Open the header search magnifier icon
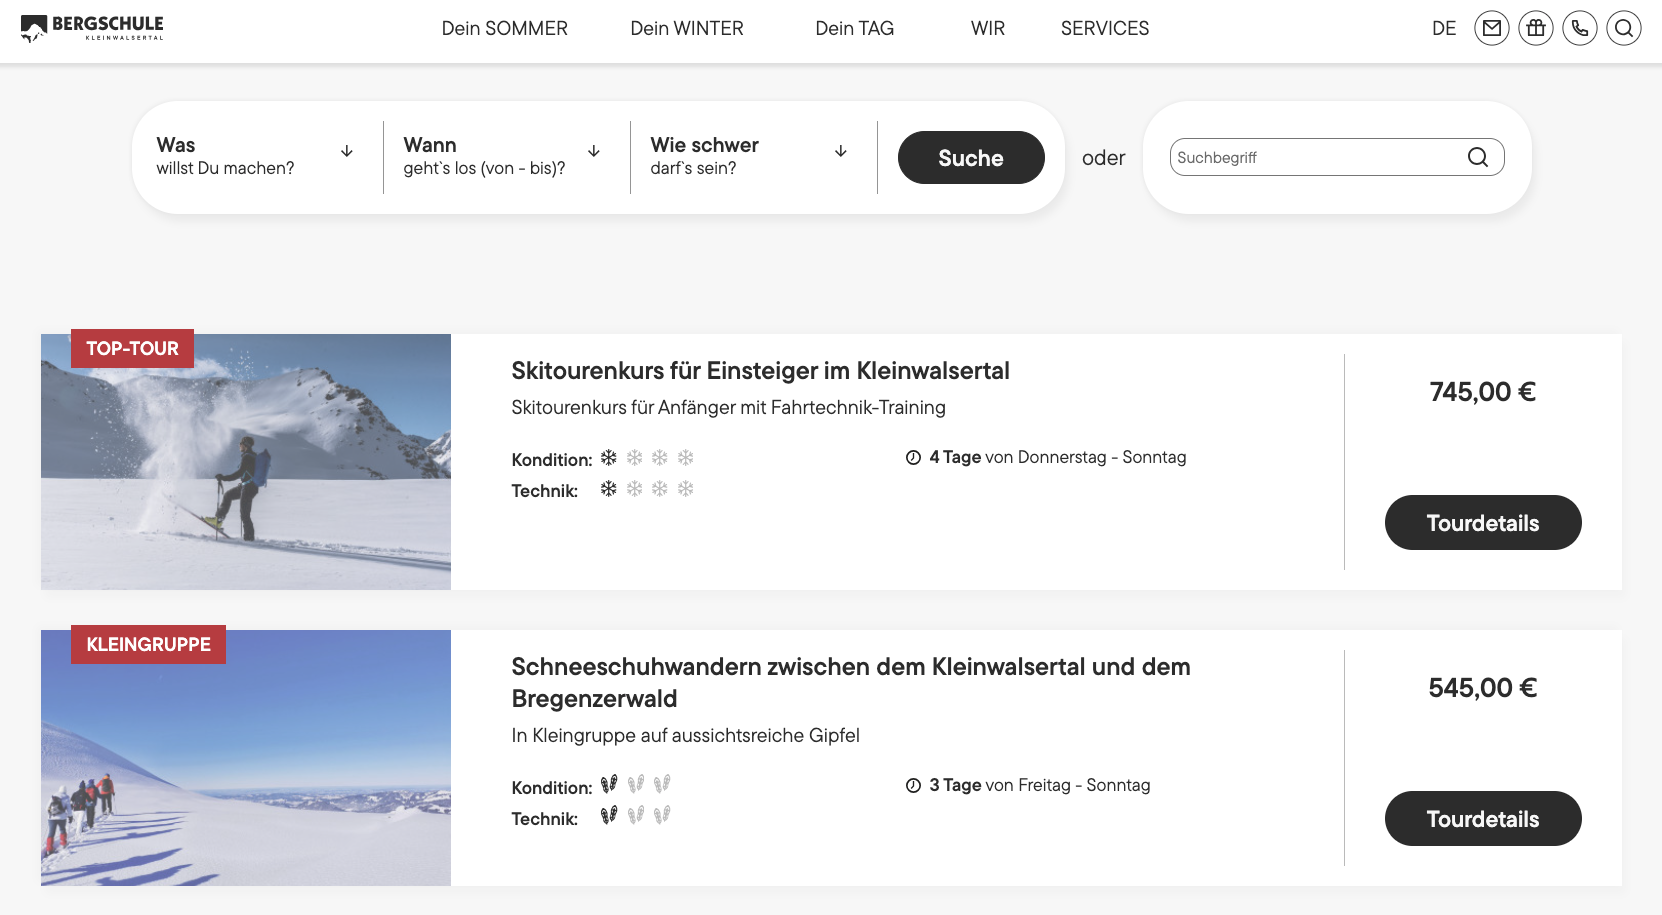The height and width of the screenshot is (915, 1662). (x=1623, y=28)
